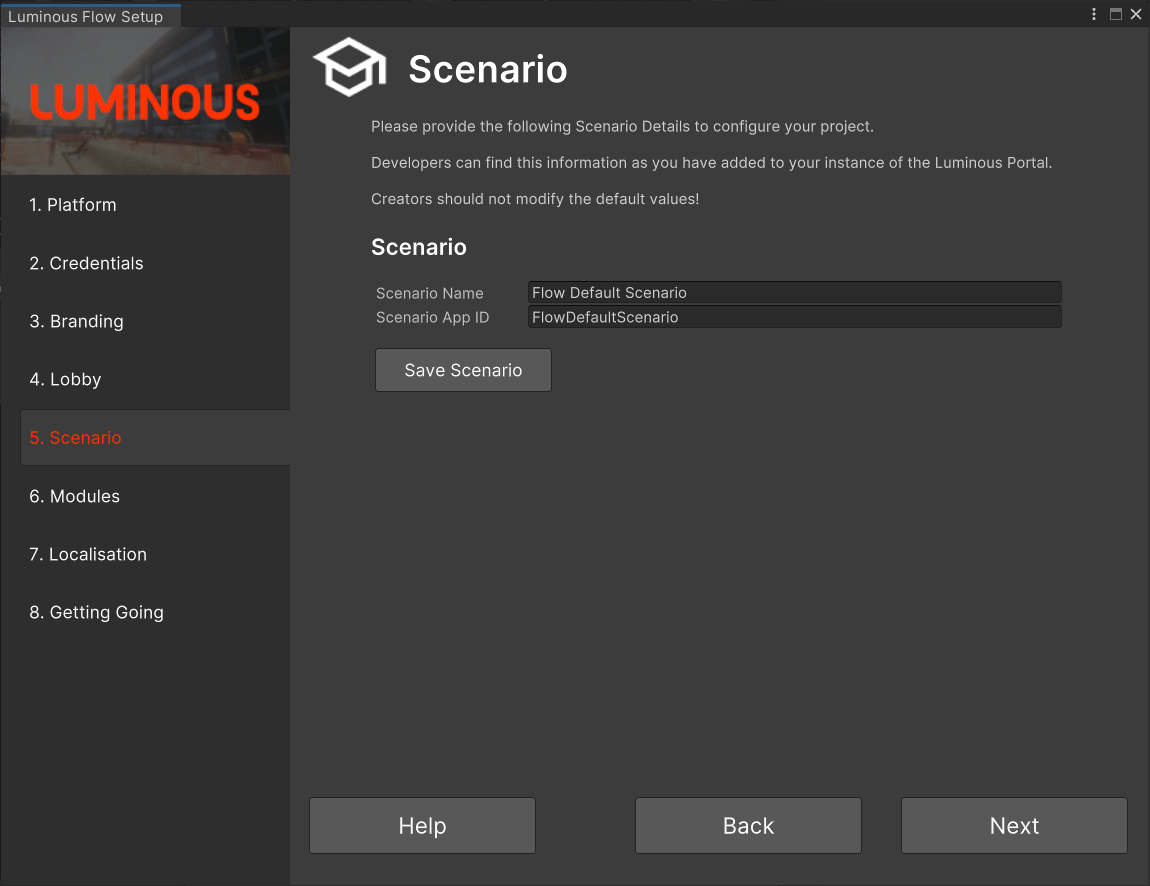
Task: Go back using the Back button
Action: pos(748,825)
